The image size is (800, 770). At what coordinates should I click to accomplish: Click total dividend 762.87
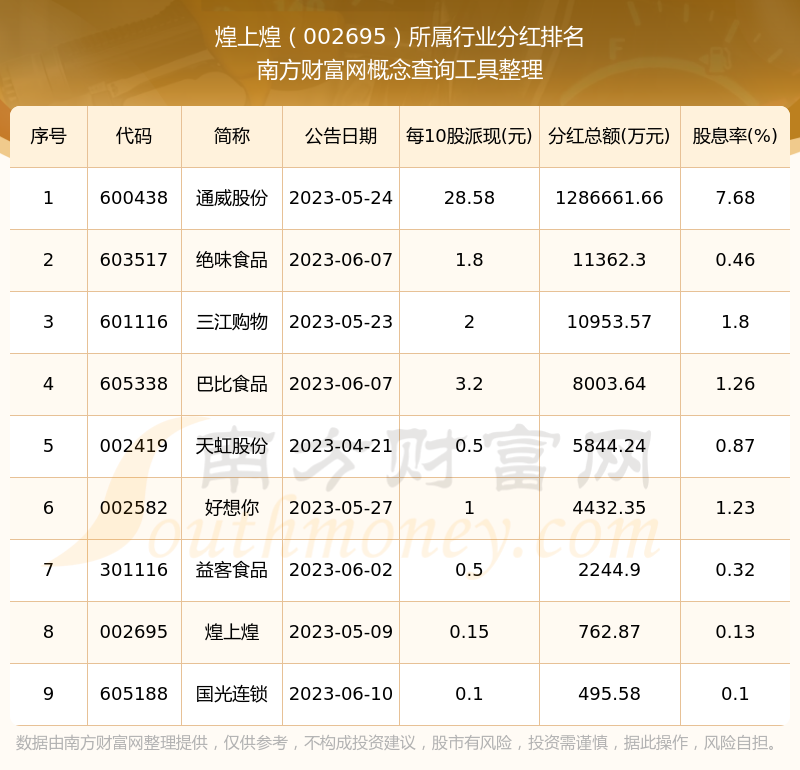(x=610, y=632)
